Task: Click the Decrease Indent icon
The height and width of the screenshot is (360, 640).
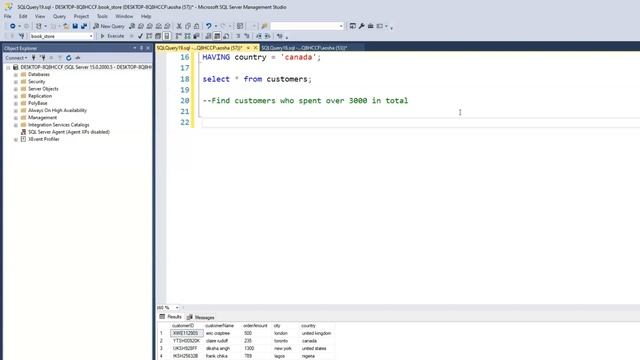Action: [259, 36]
